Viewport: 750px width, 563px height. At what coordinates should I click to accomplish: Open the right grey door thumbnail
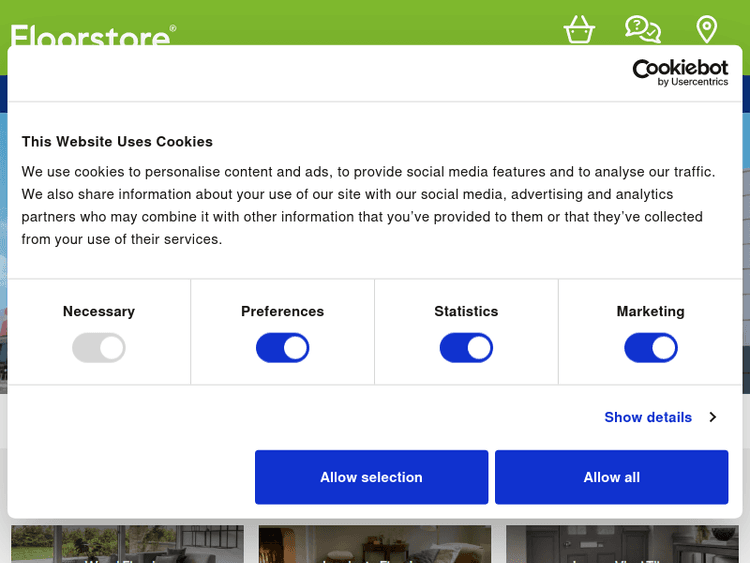[621, 543]
